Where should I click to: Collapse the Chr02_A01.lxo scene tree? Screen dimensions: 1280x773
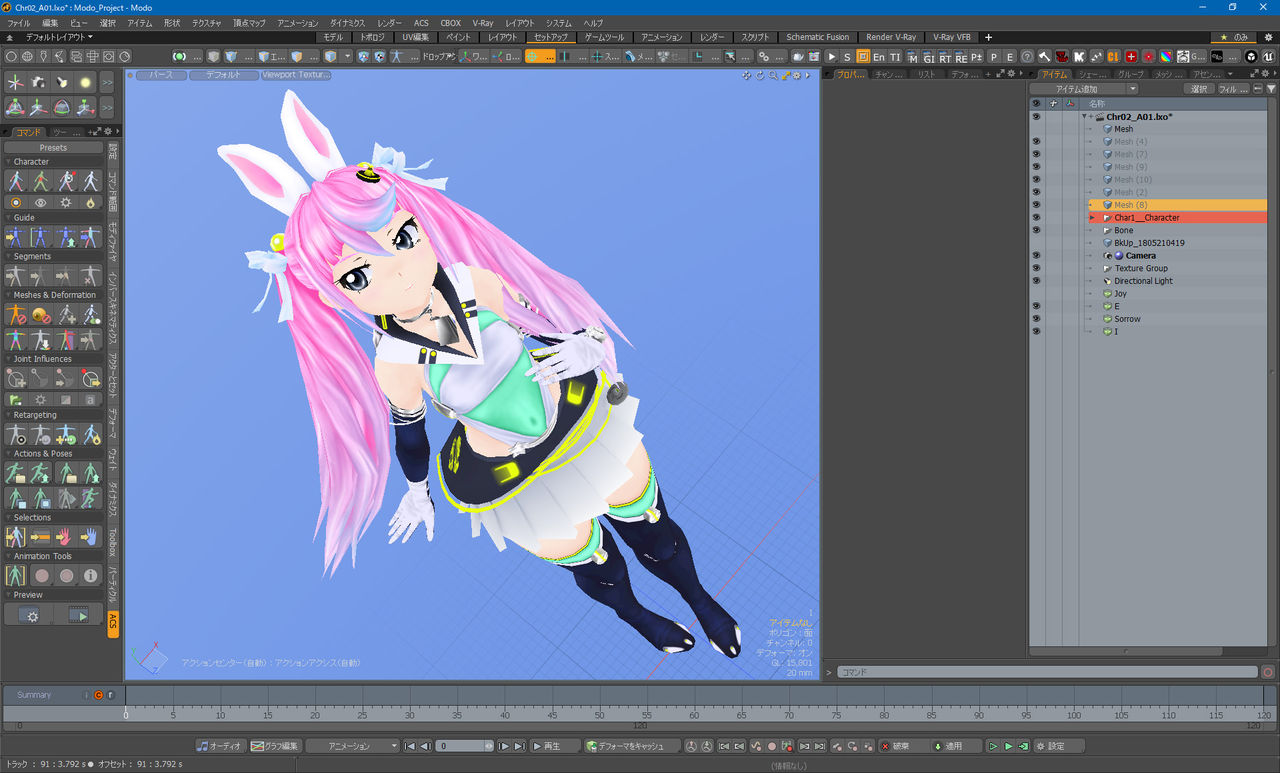(x=1085, y=117)
